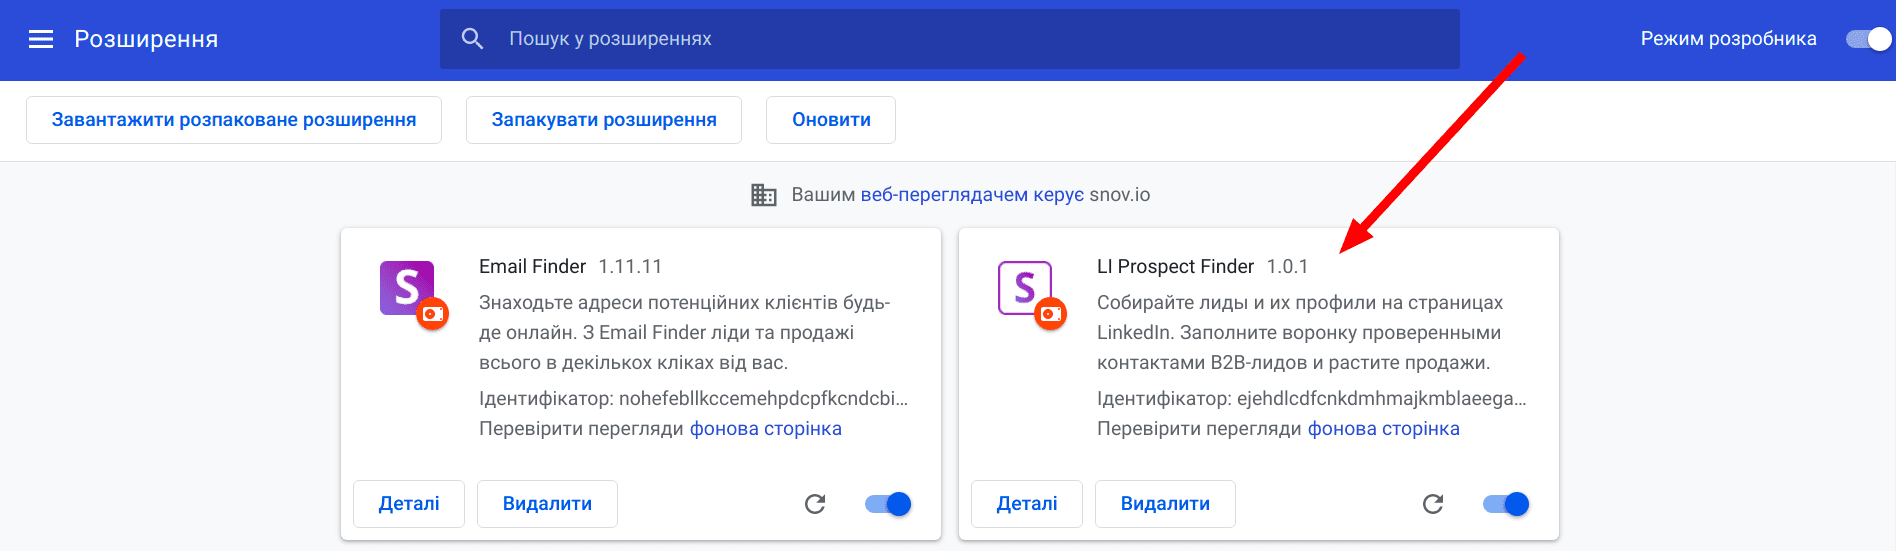Click the search magnifier icon
Viewport: 1896px width, 551px height.
[x=472, y=39]
